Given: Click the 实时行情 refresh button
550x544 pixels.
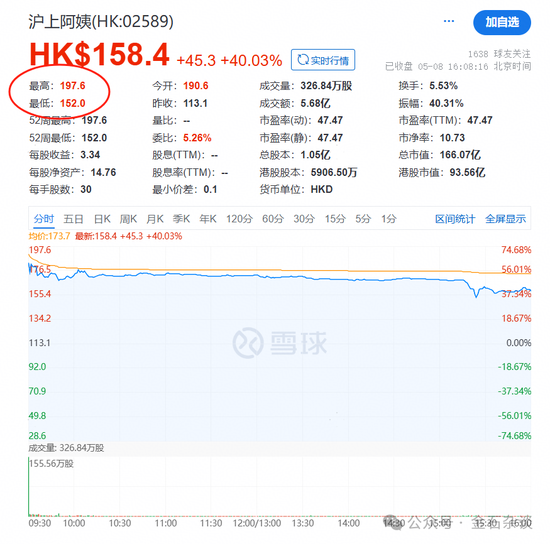Looking at the screenshot, I should point(323,60).
